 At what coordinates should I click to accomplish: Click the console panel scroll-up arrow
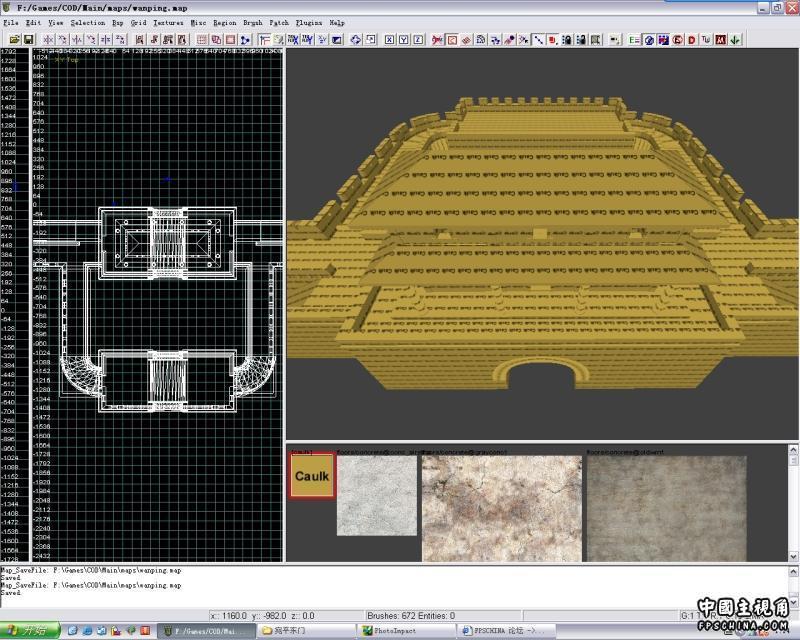(793, 572)
